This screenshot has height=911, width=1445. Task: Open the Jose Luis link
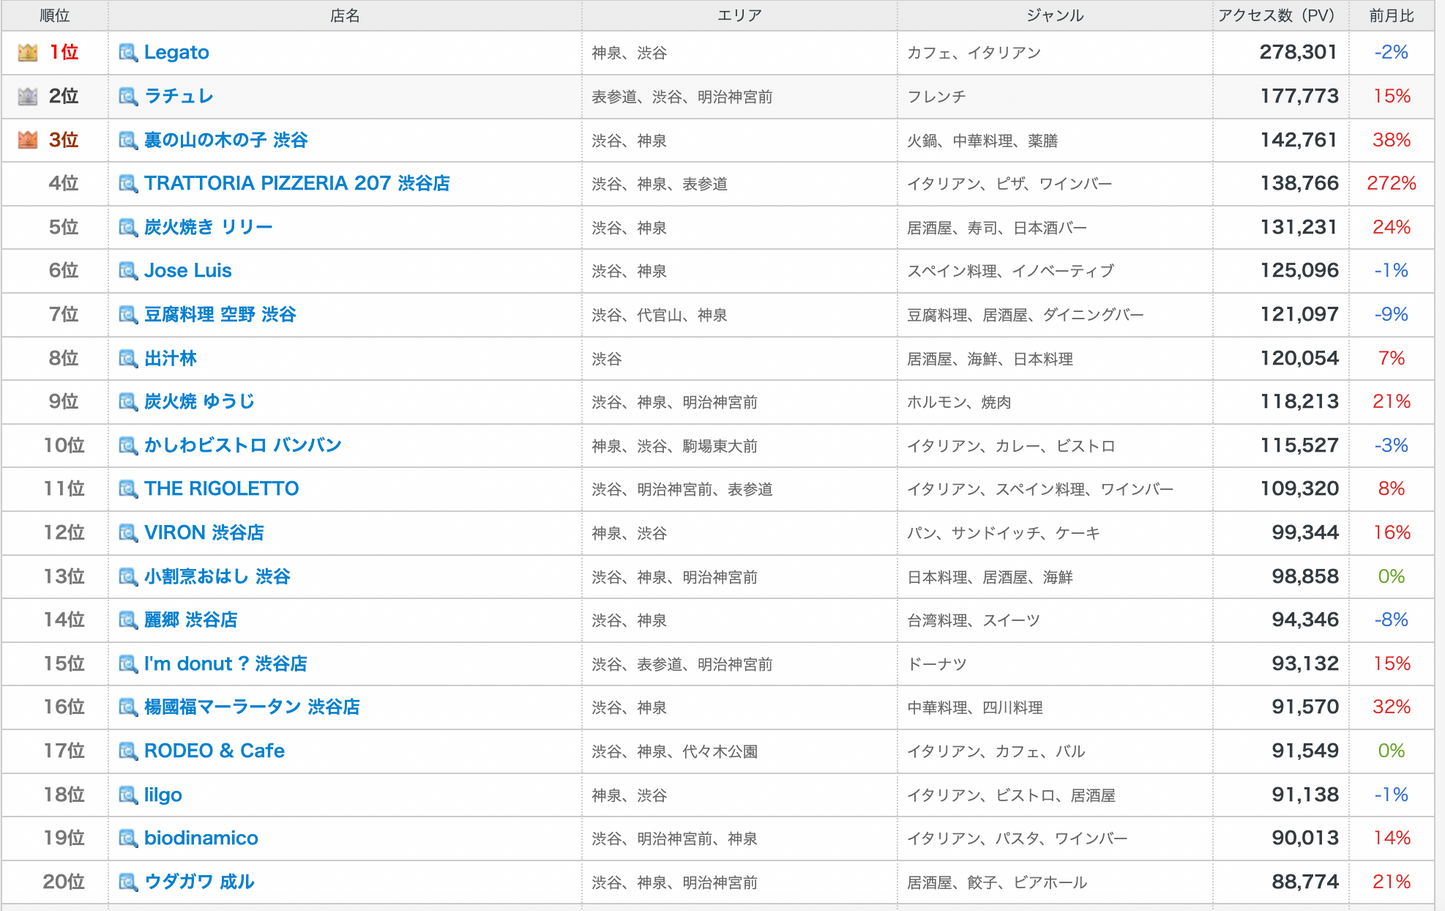[x=188, y=271]
